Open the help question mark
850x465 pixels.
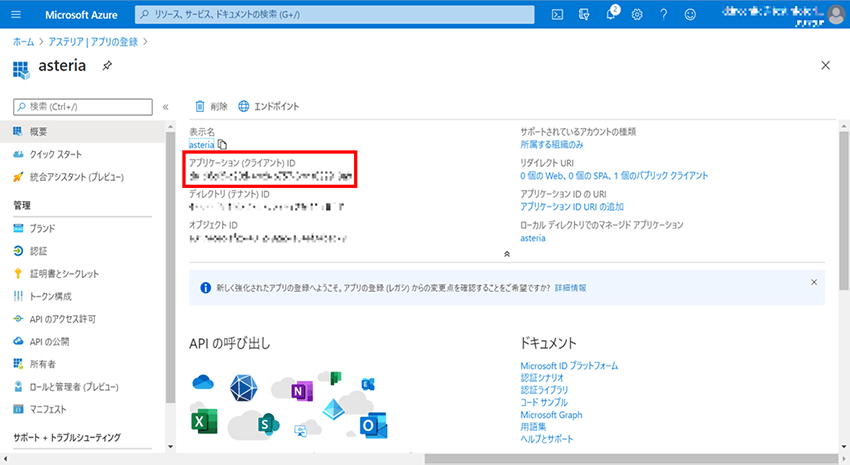coord(664,15)
